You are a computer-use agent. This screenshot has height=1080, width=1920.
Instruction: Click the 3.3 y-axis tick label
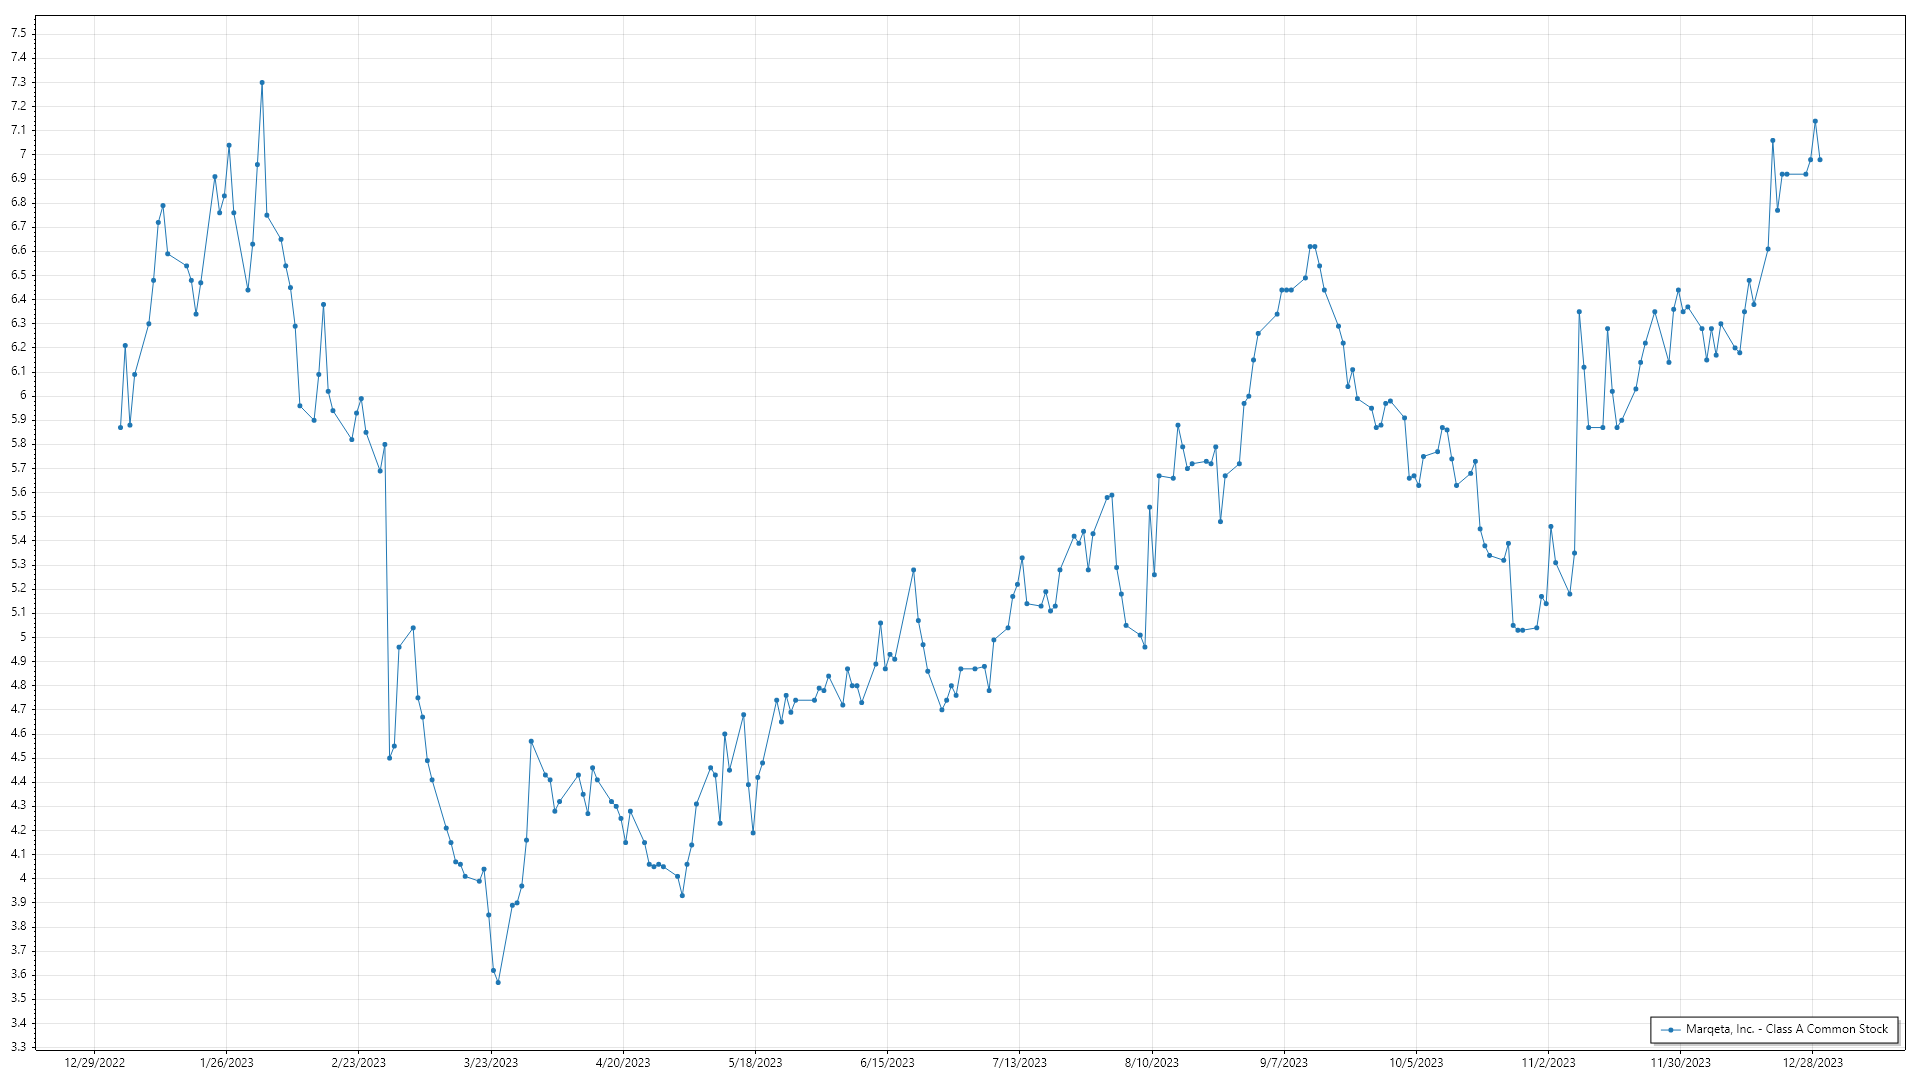click(19, 1047)
